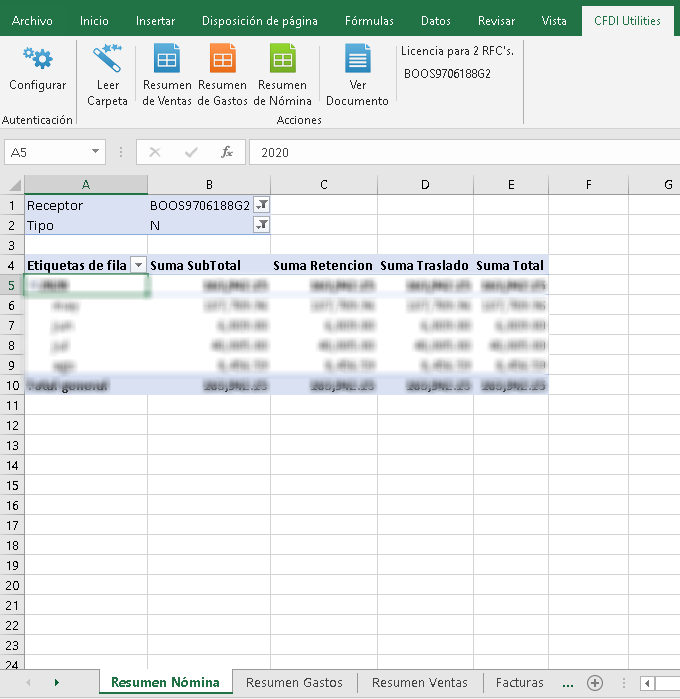
Task: Open the Ver Documento icon
Action: coord(357,60)
